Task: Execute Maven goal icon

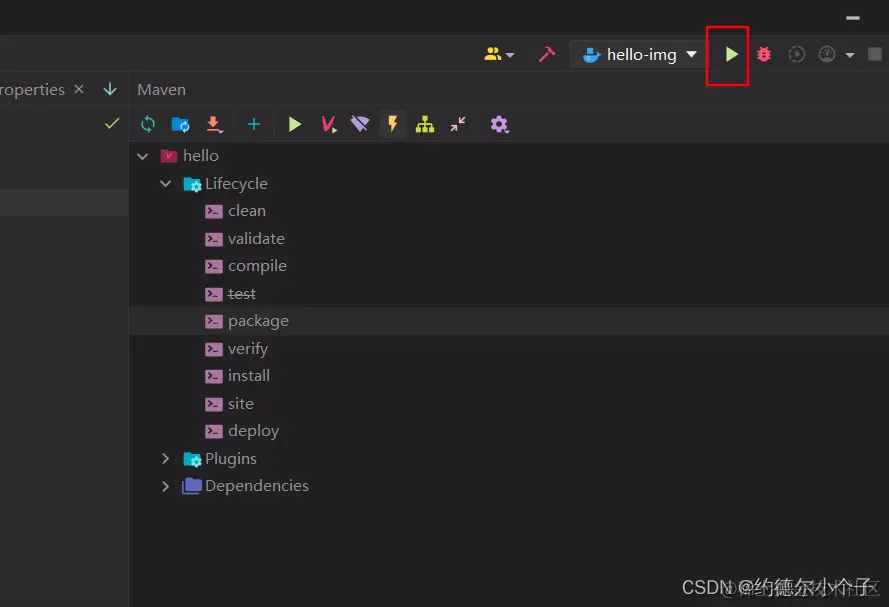Action: 328,124
